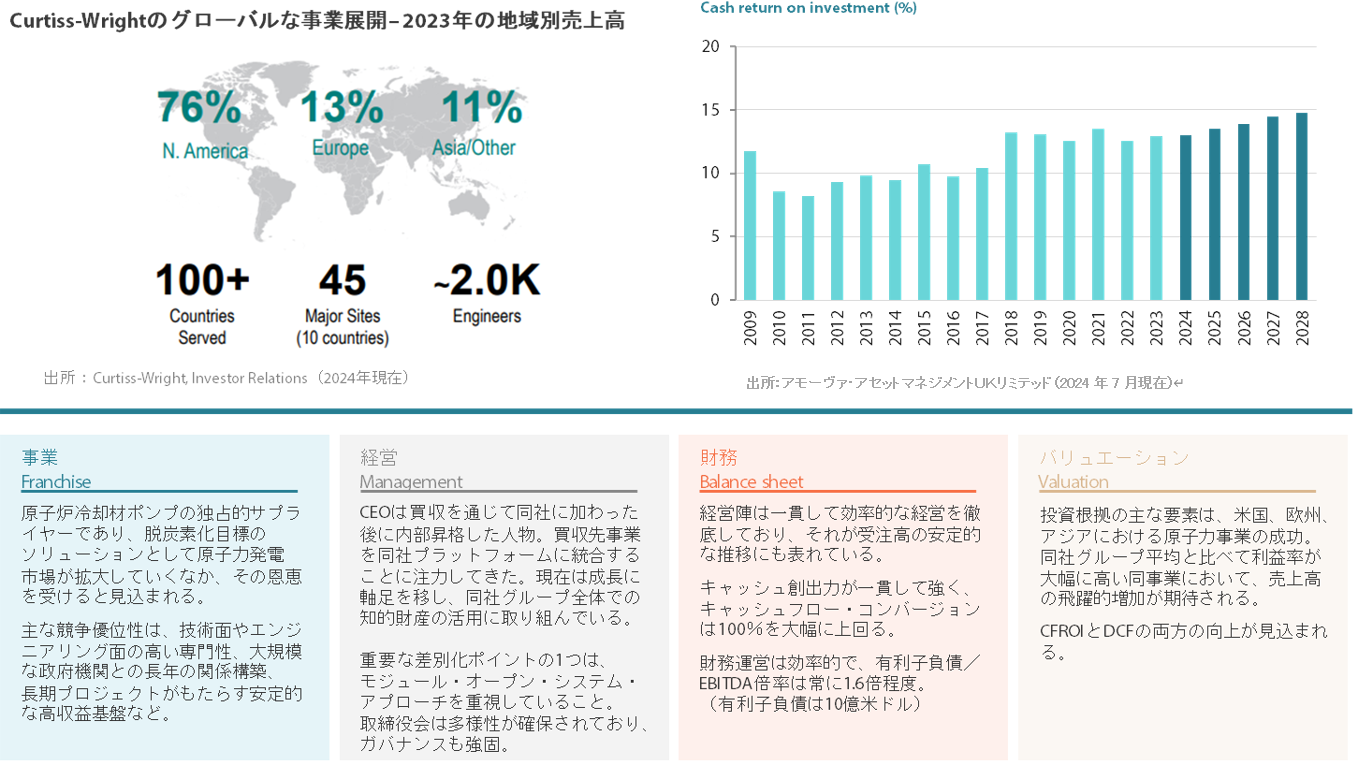Select the '15' y-axis value
Image resolution: width=1354 pixels, height=765 pixels.
(x=711, y=110)
